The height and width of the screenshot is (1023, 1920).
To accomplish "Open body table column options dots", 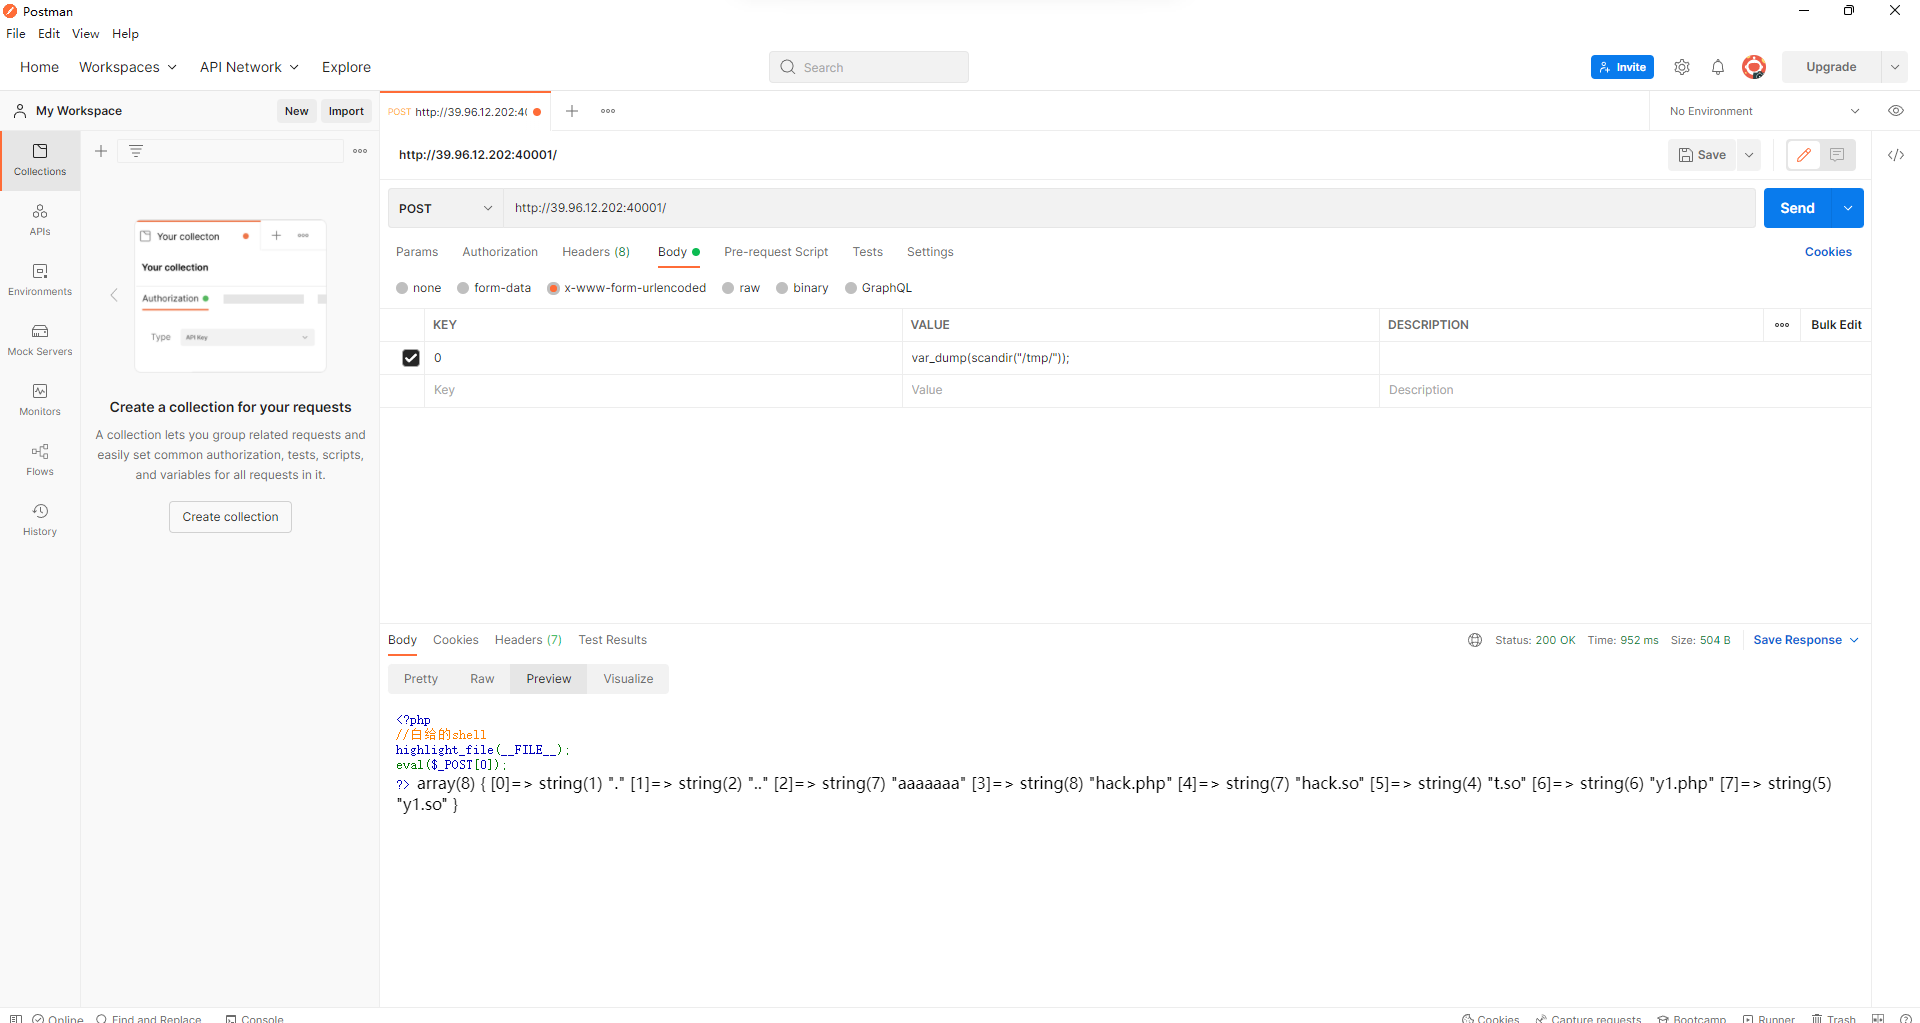I will pyautogui.click(x=1782, y=325).
